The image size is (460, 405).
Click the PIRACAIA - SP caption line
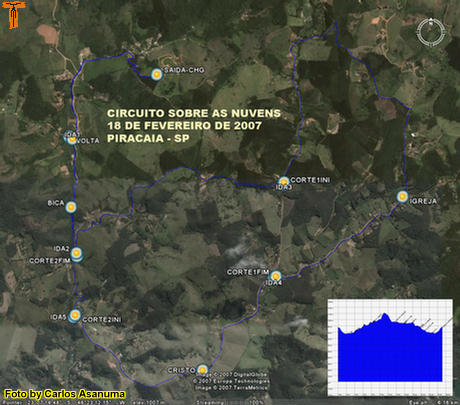click(x=148, y=138)
